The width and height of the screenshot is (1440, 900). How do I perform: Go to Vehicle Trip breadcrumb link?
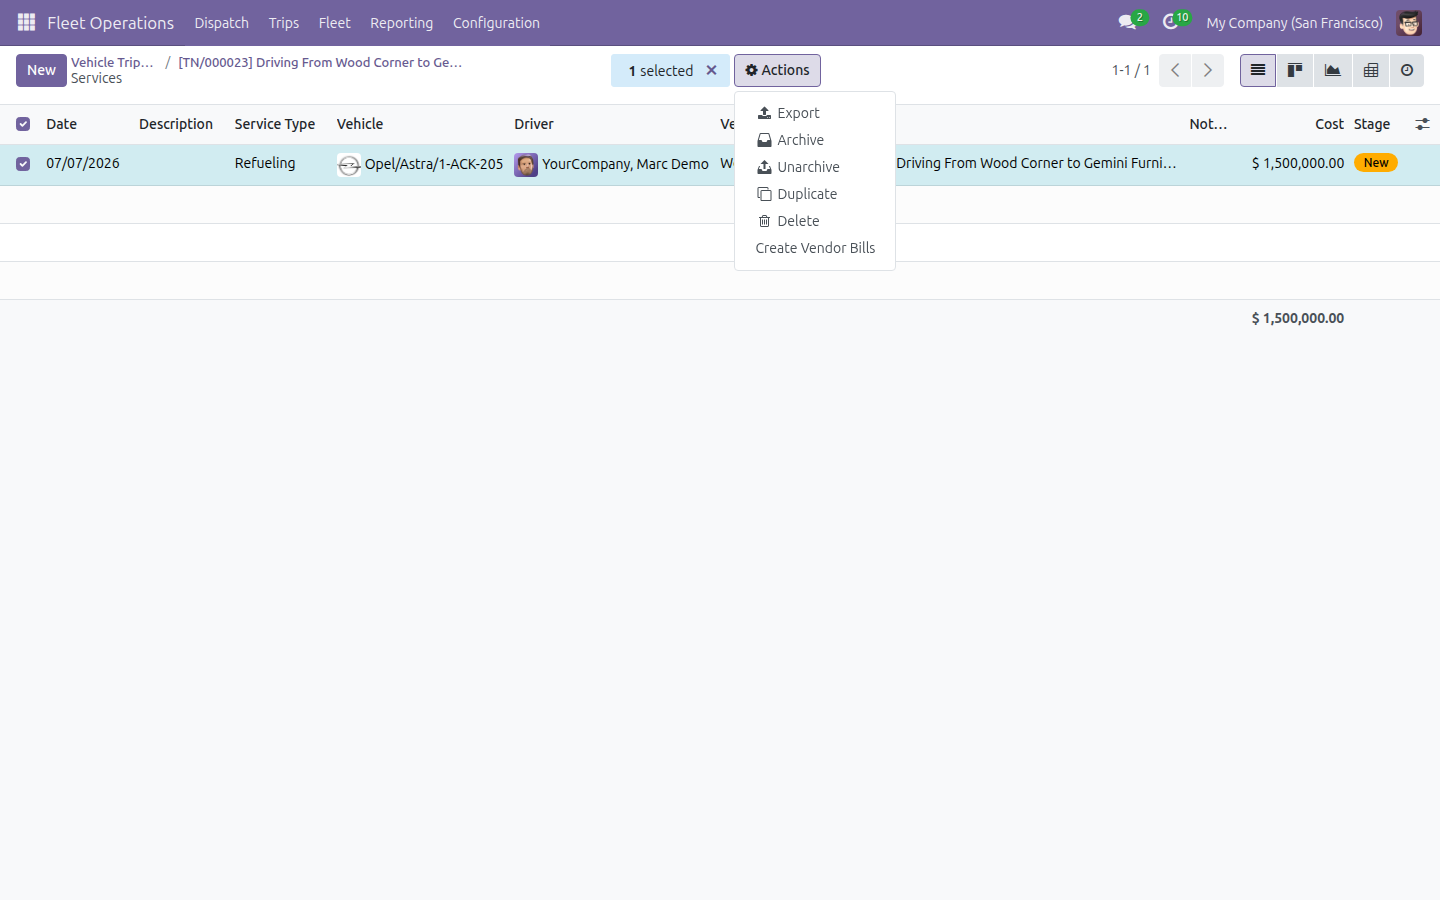coord(112,62)
